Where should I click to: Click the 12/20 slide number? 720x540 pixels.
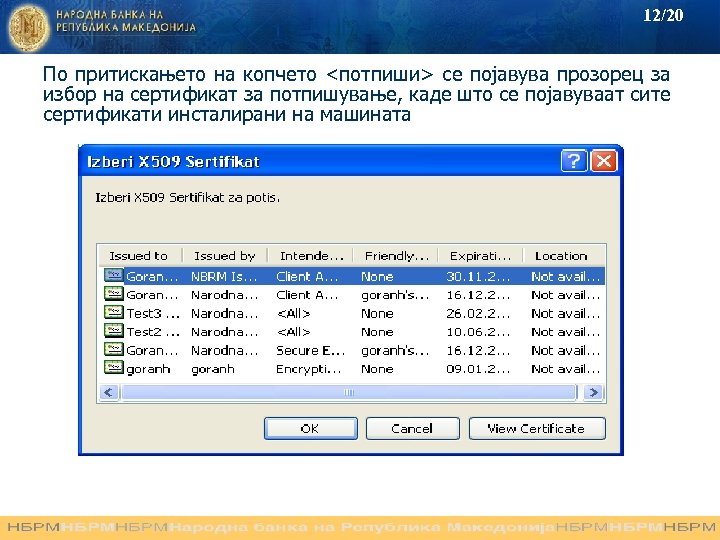pyautogui.click(x=663, y=15)
